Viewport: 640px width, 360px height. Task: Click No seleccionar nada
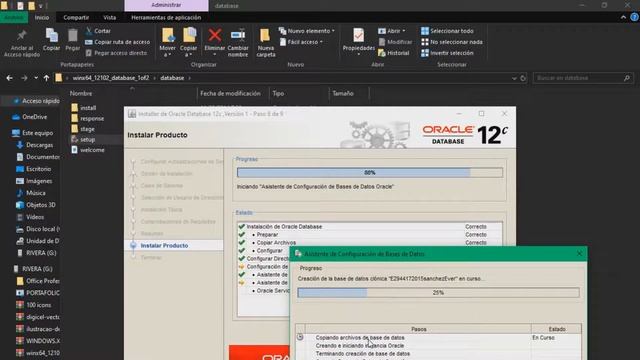coord(452,42)
